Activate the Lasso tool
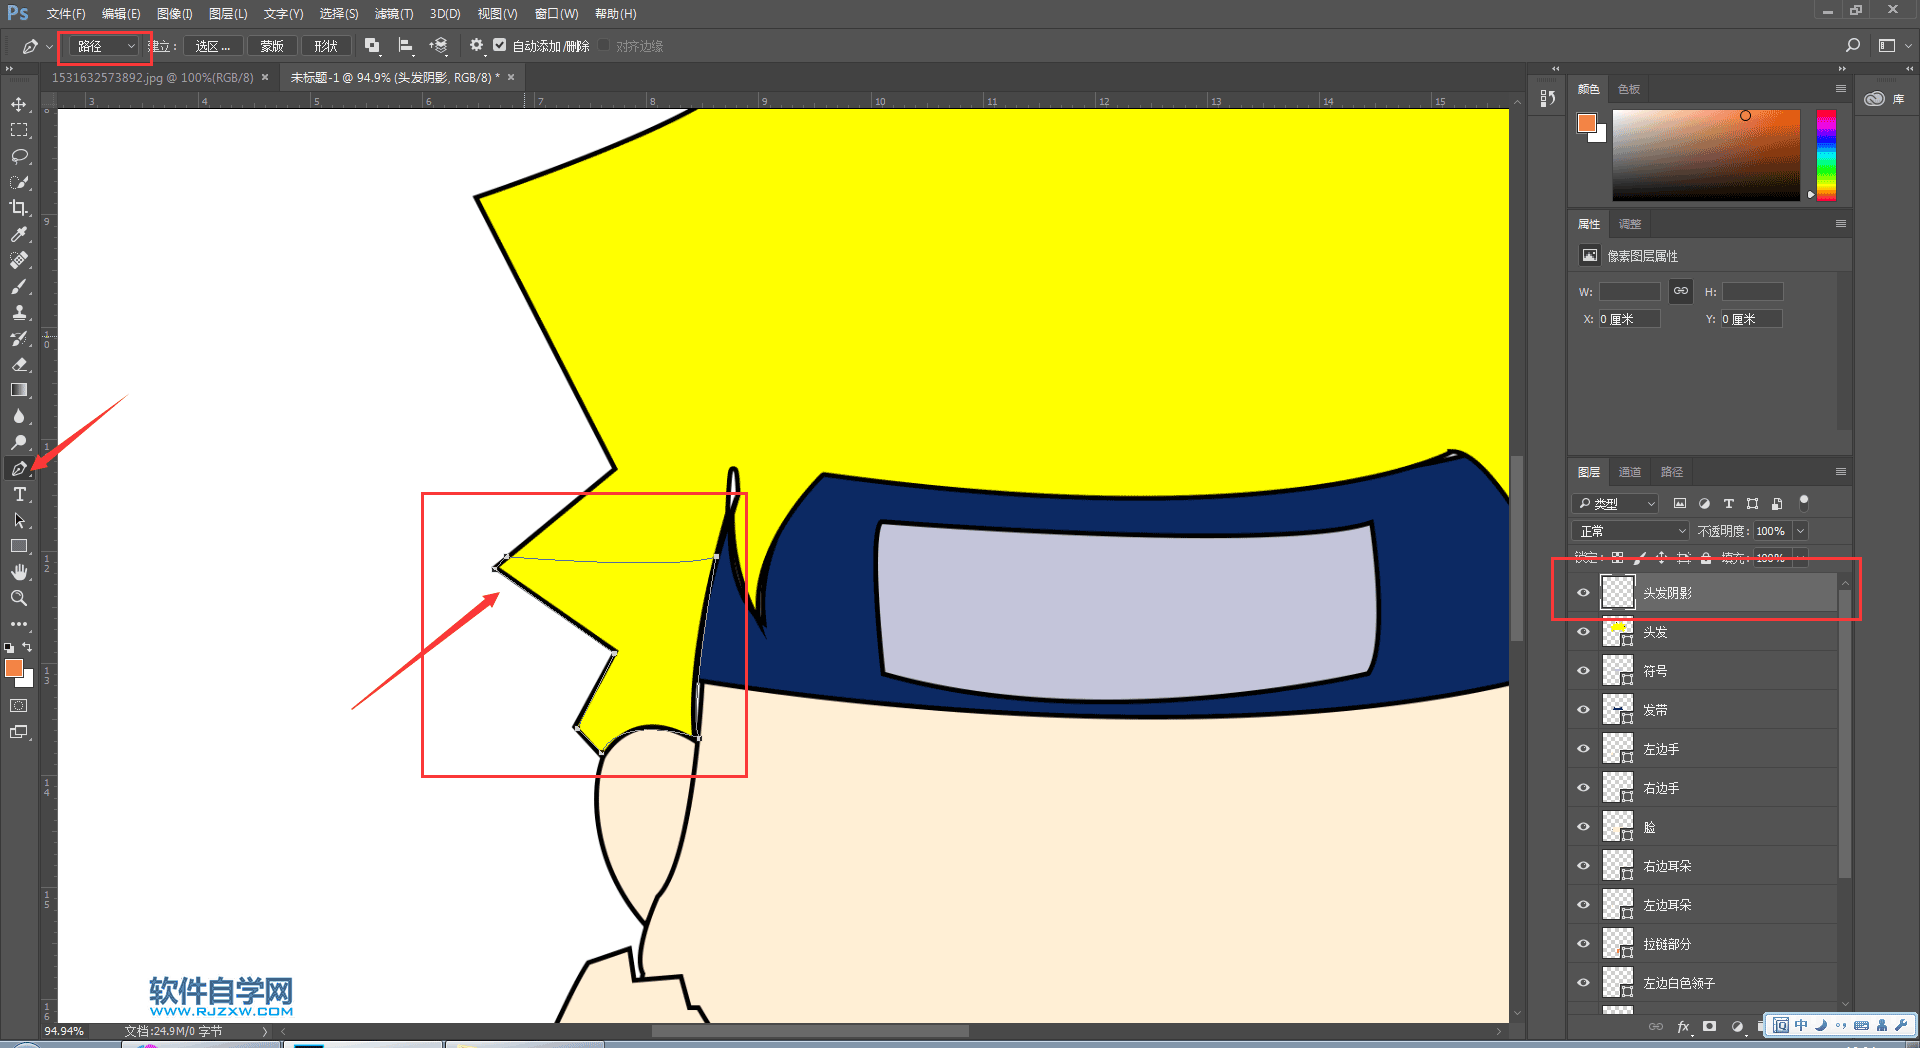This screenshot has width=1920, height=1048. [19, 156]
